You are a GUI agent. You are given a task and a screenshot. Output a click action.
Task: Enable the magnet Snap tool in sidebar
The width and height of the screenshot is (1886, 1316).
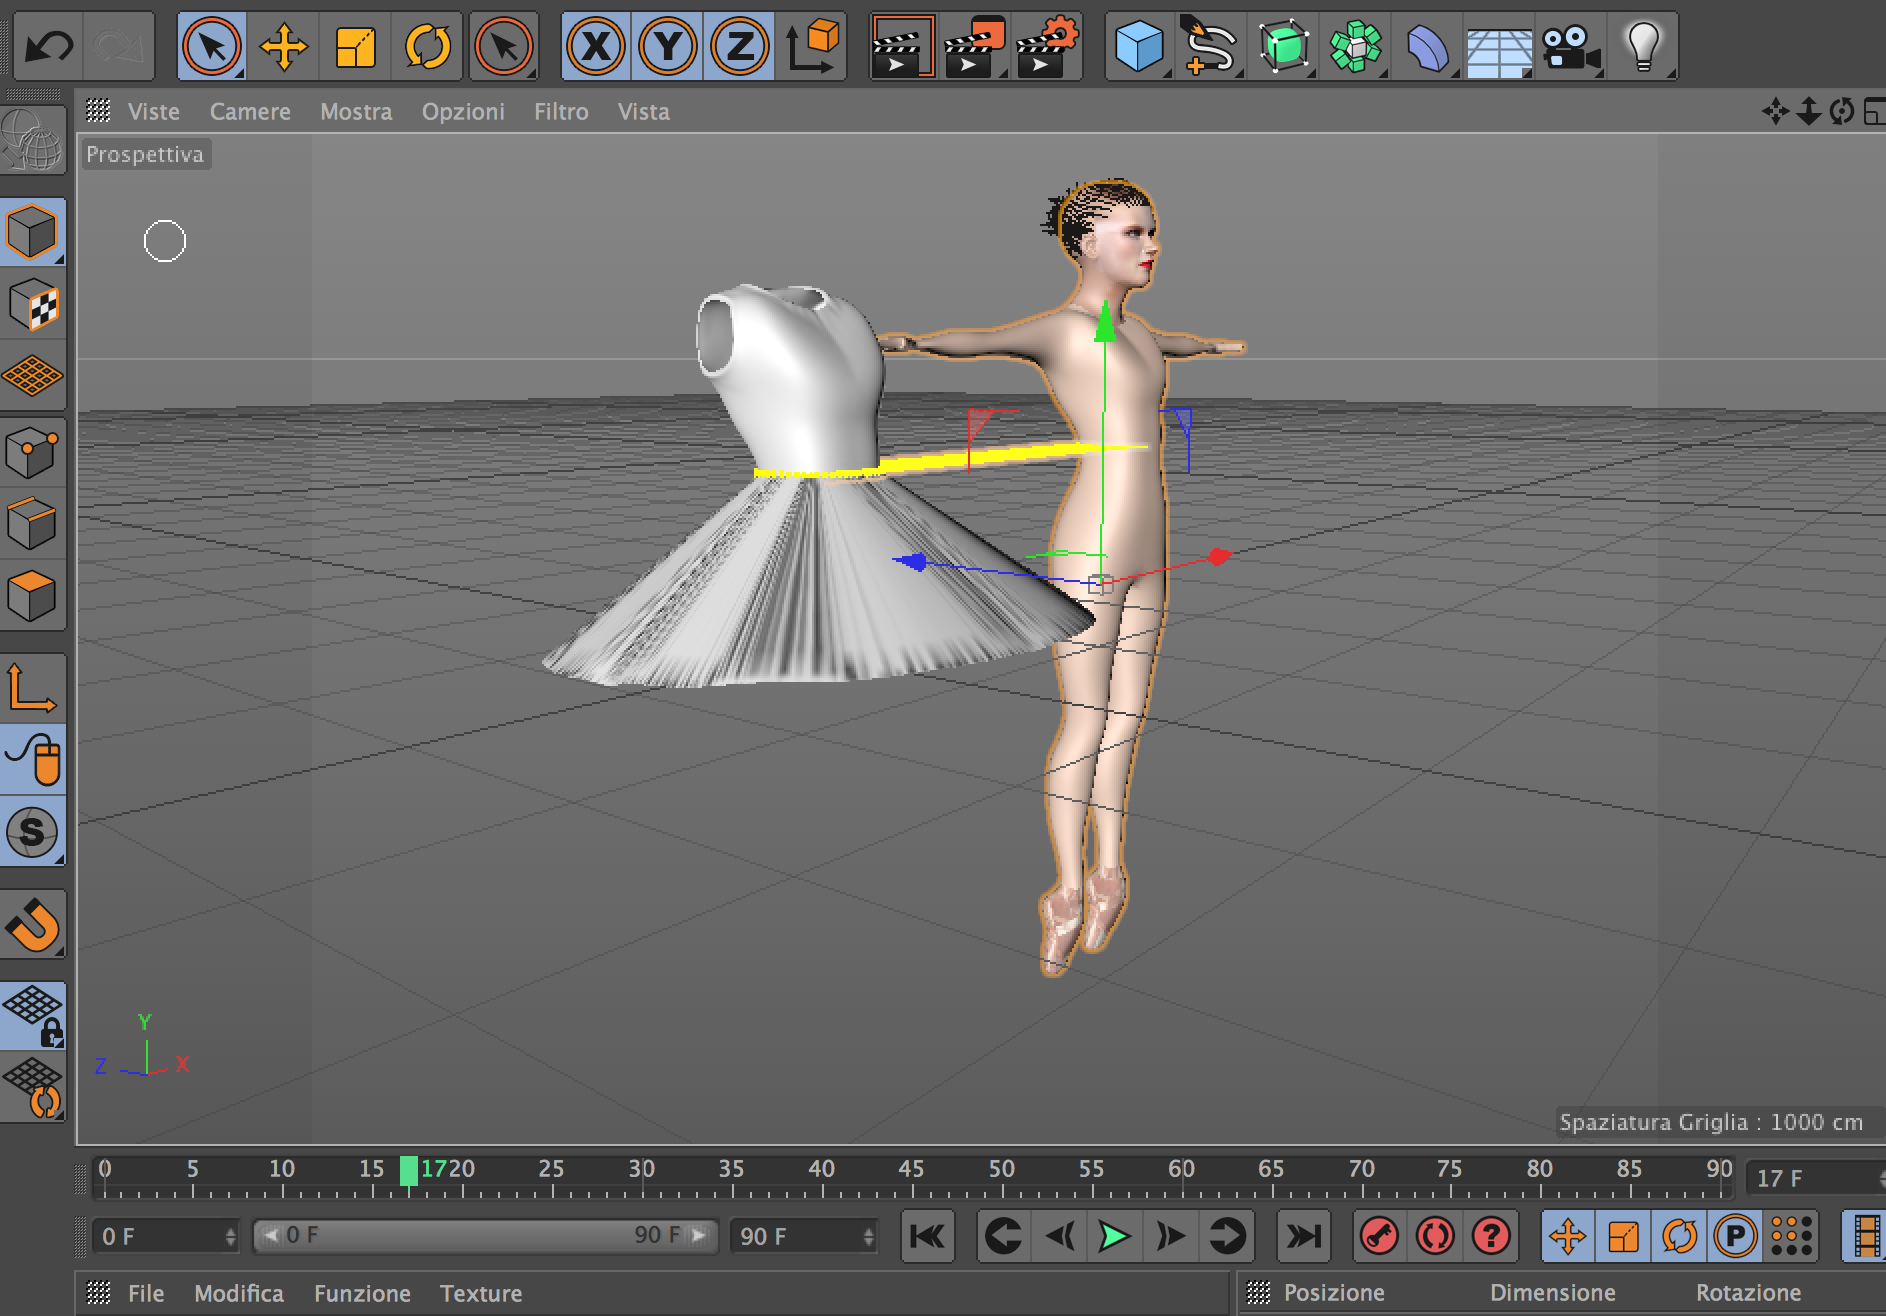pyautogui.click(x=33, y=924)
